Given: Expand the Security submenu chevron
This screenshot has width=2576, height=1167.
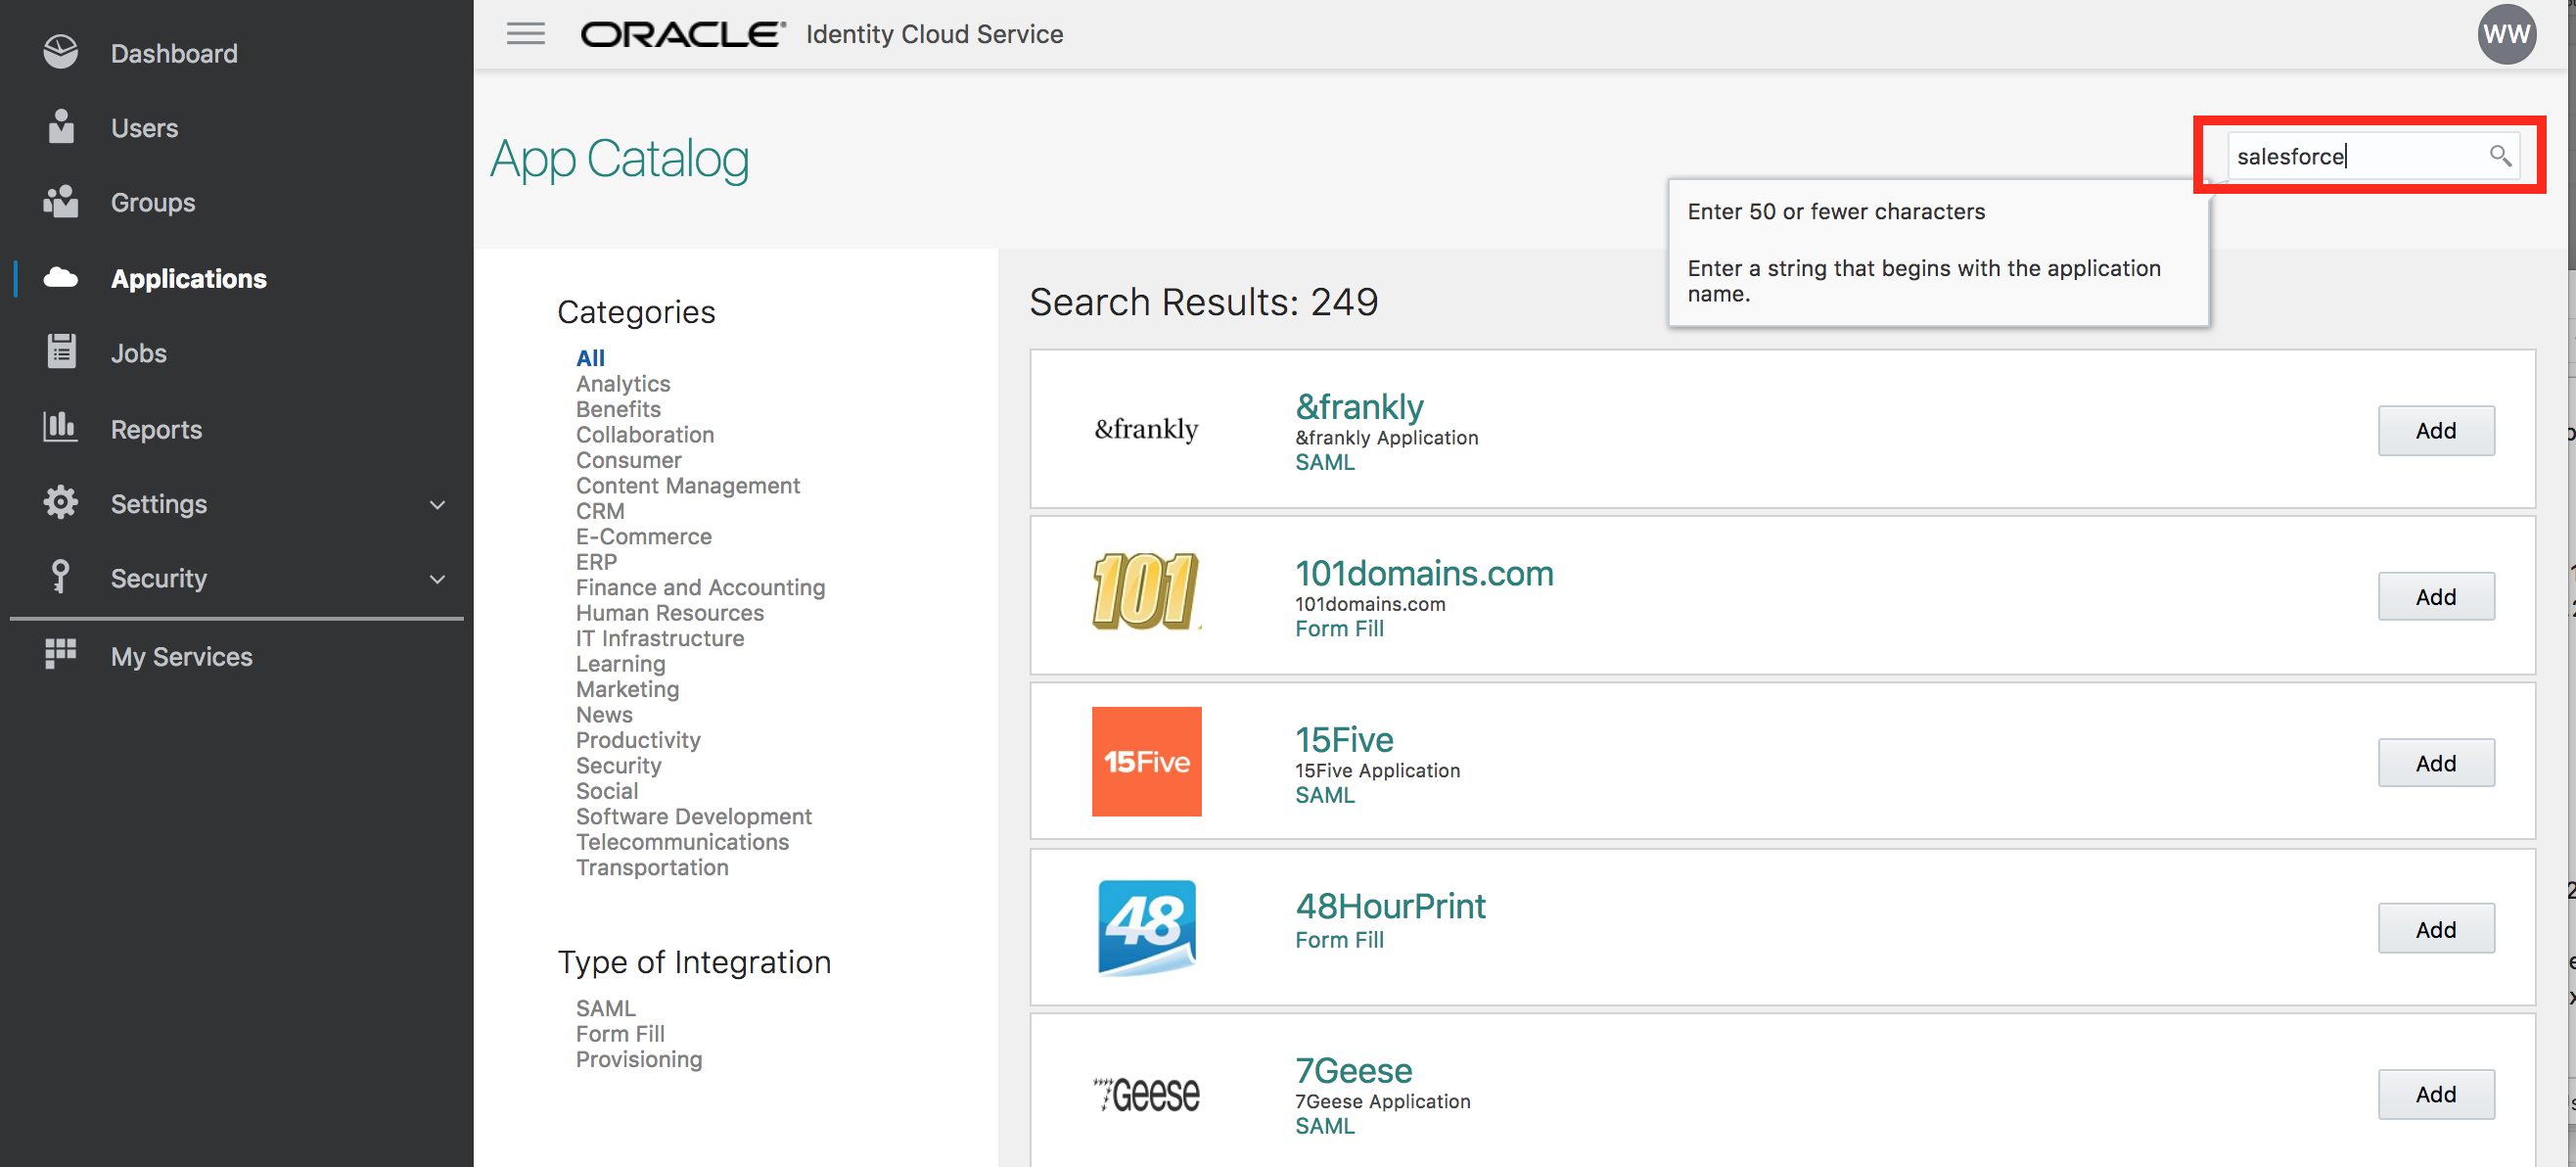Looking at the screenshot, I should pos(437,578).
